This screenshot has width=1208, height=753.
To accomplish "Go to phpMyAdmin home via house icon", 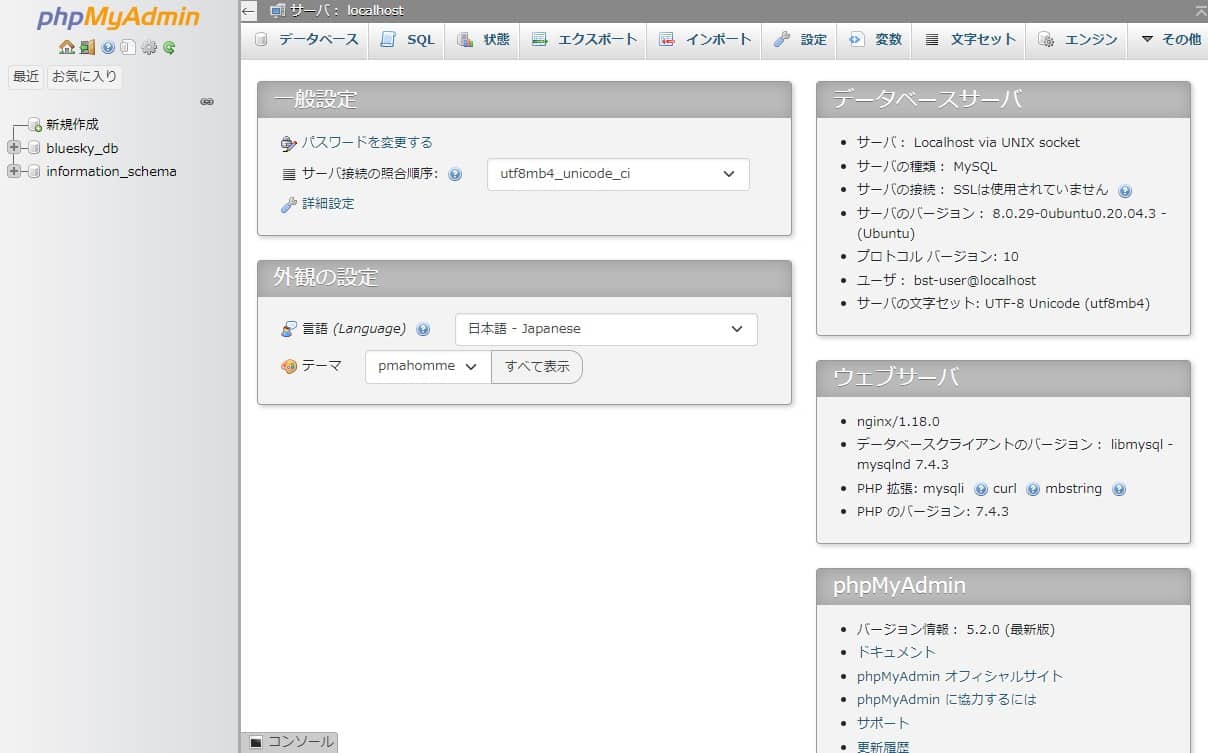I will click(67, 47).
